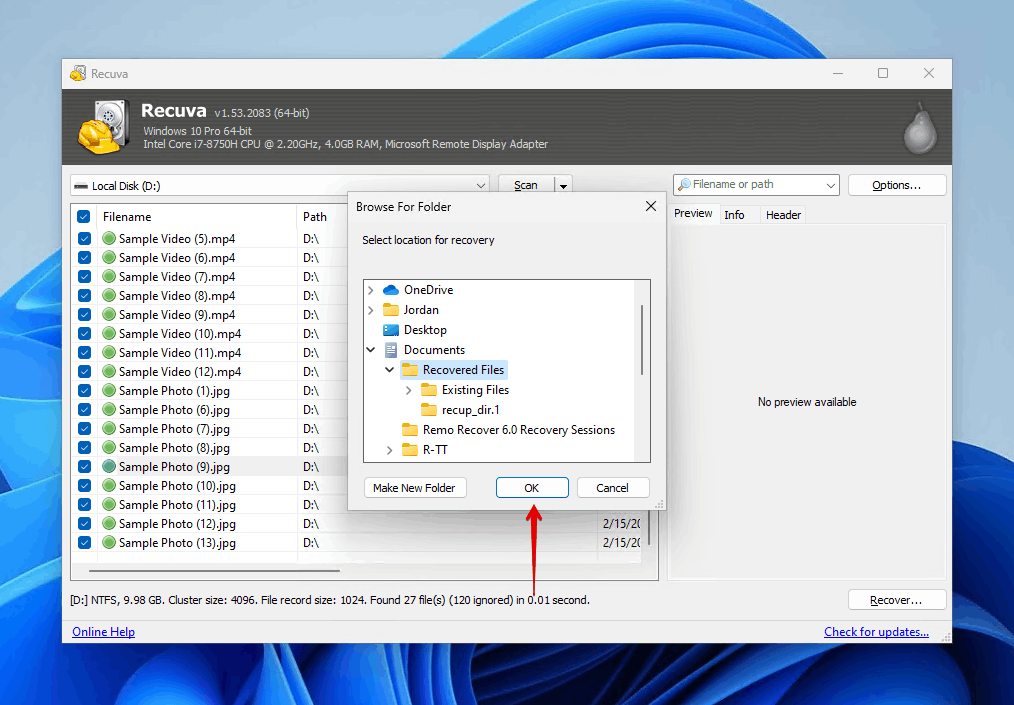Click the green status dot of Sample Photo (13).jpg
This screenshot has height=705, width=1014.
109,543
